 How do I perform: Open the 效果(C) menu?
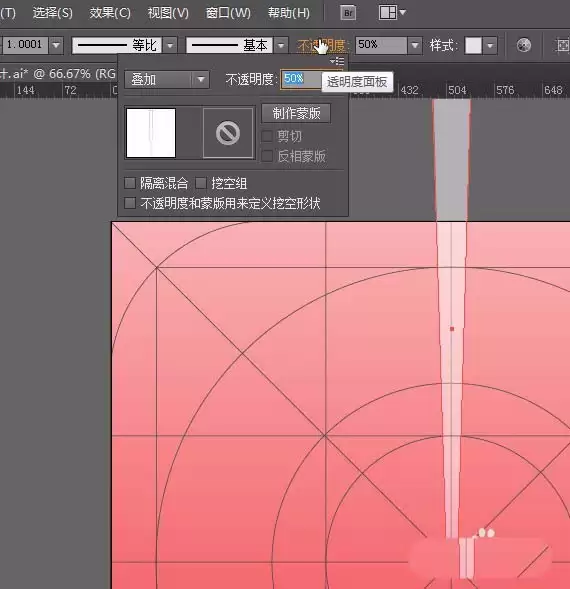(x=110, y=13)
